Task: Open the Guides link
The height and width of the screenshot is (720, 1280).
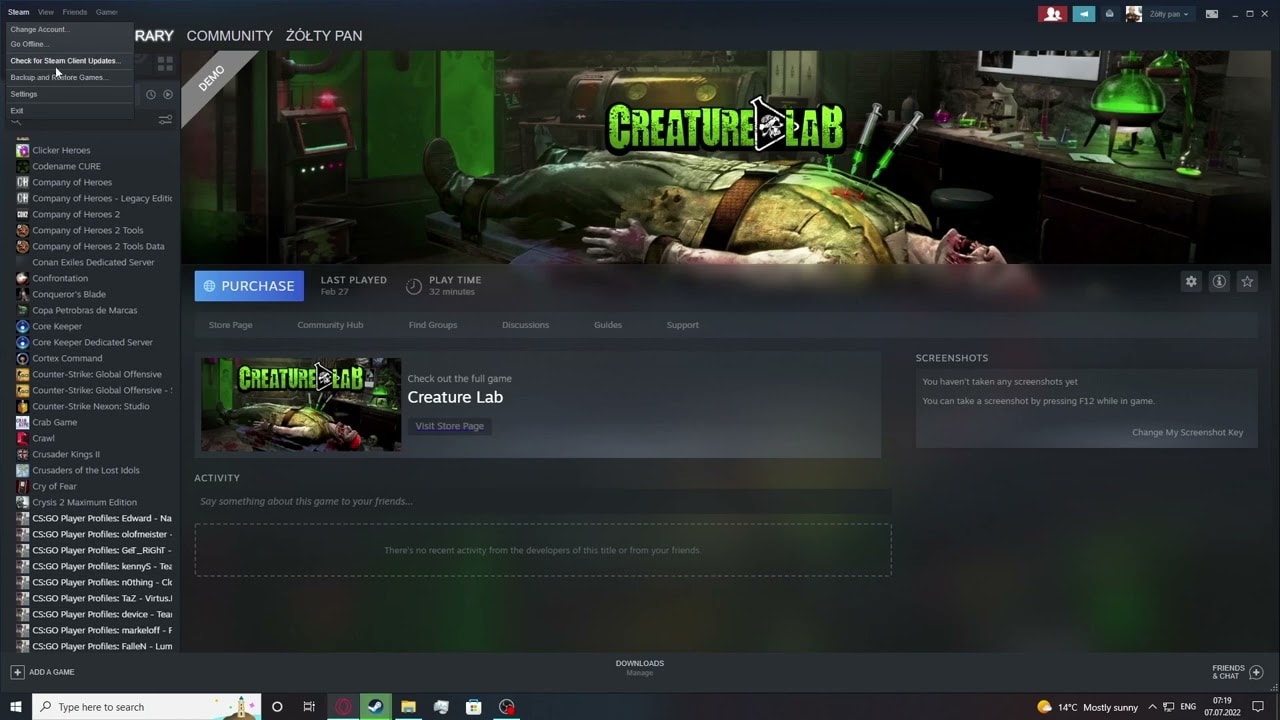Action: tap(608, 325)
